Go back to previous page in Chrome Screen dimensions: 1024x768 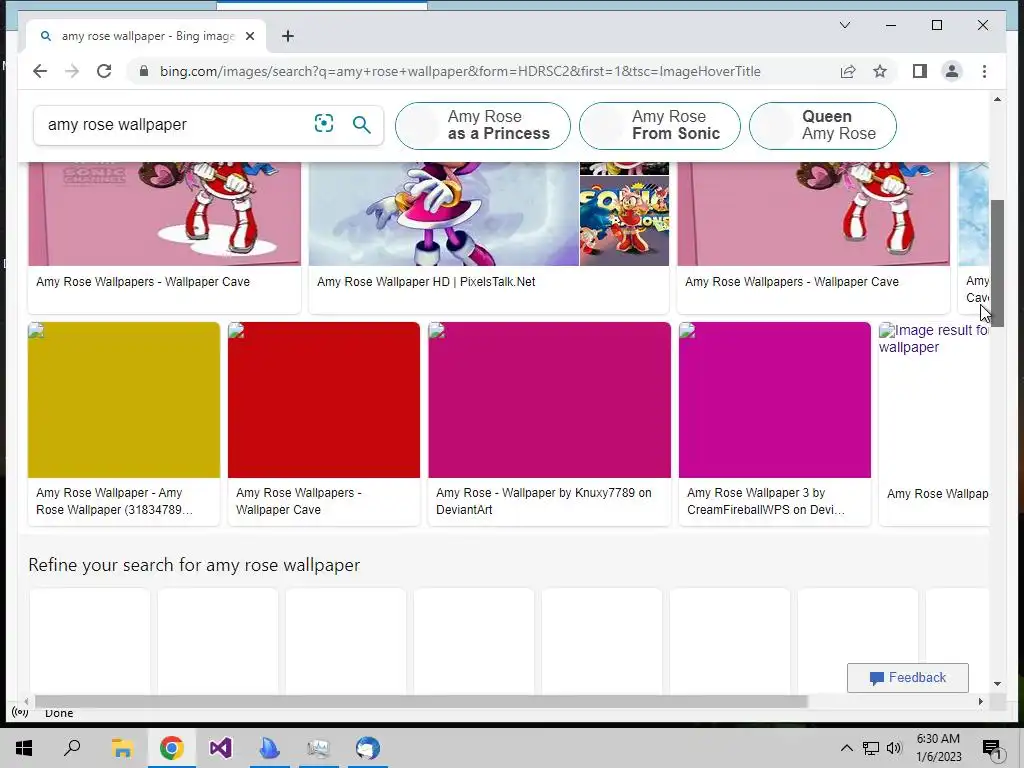(x=40, y=71)
